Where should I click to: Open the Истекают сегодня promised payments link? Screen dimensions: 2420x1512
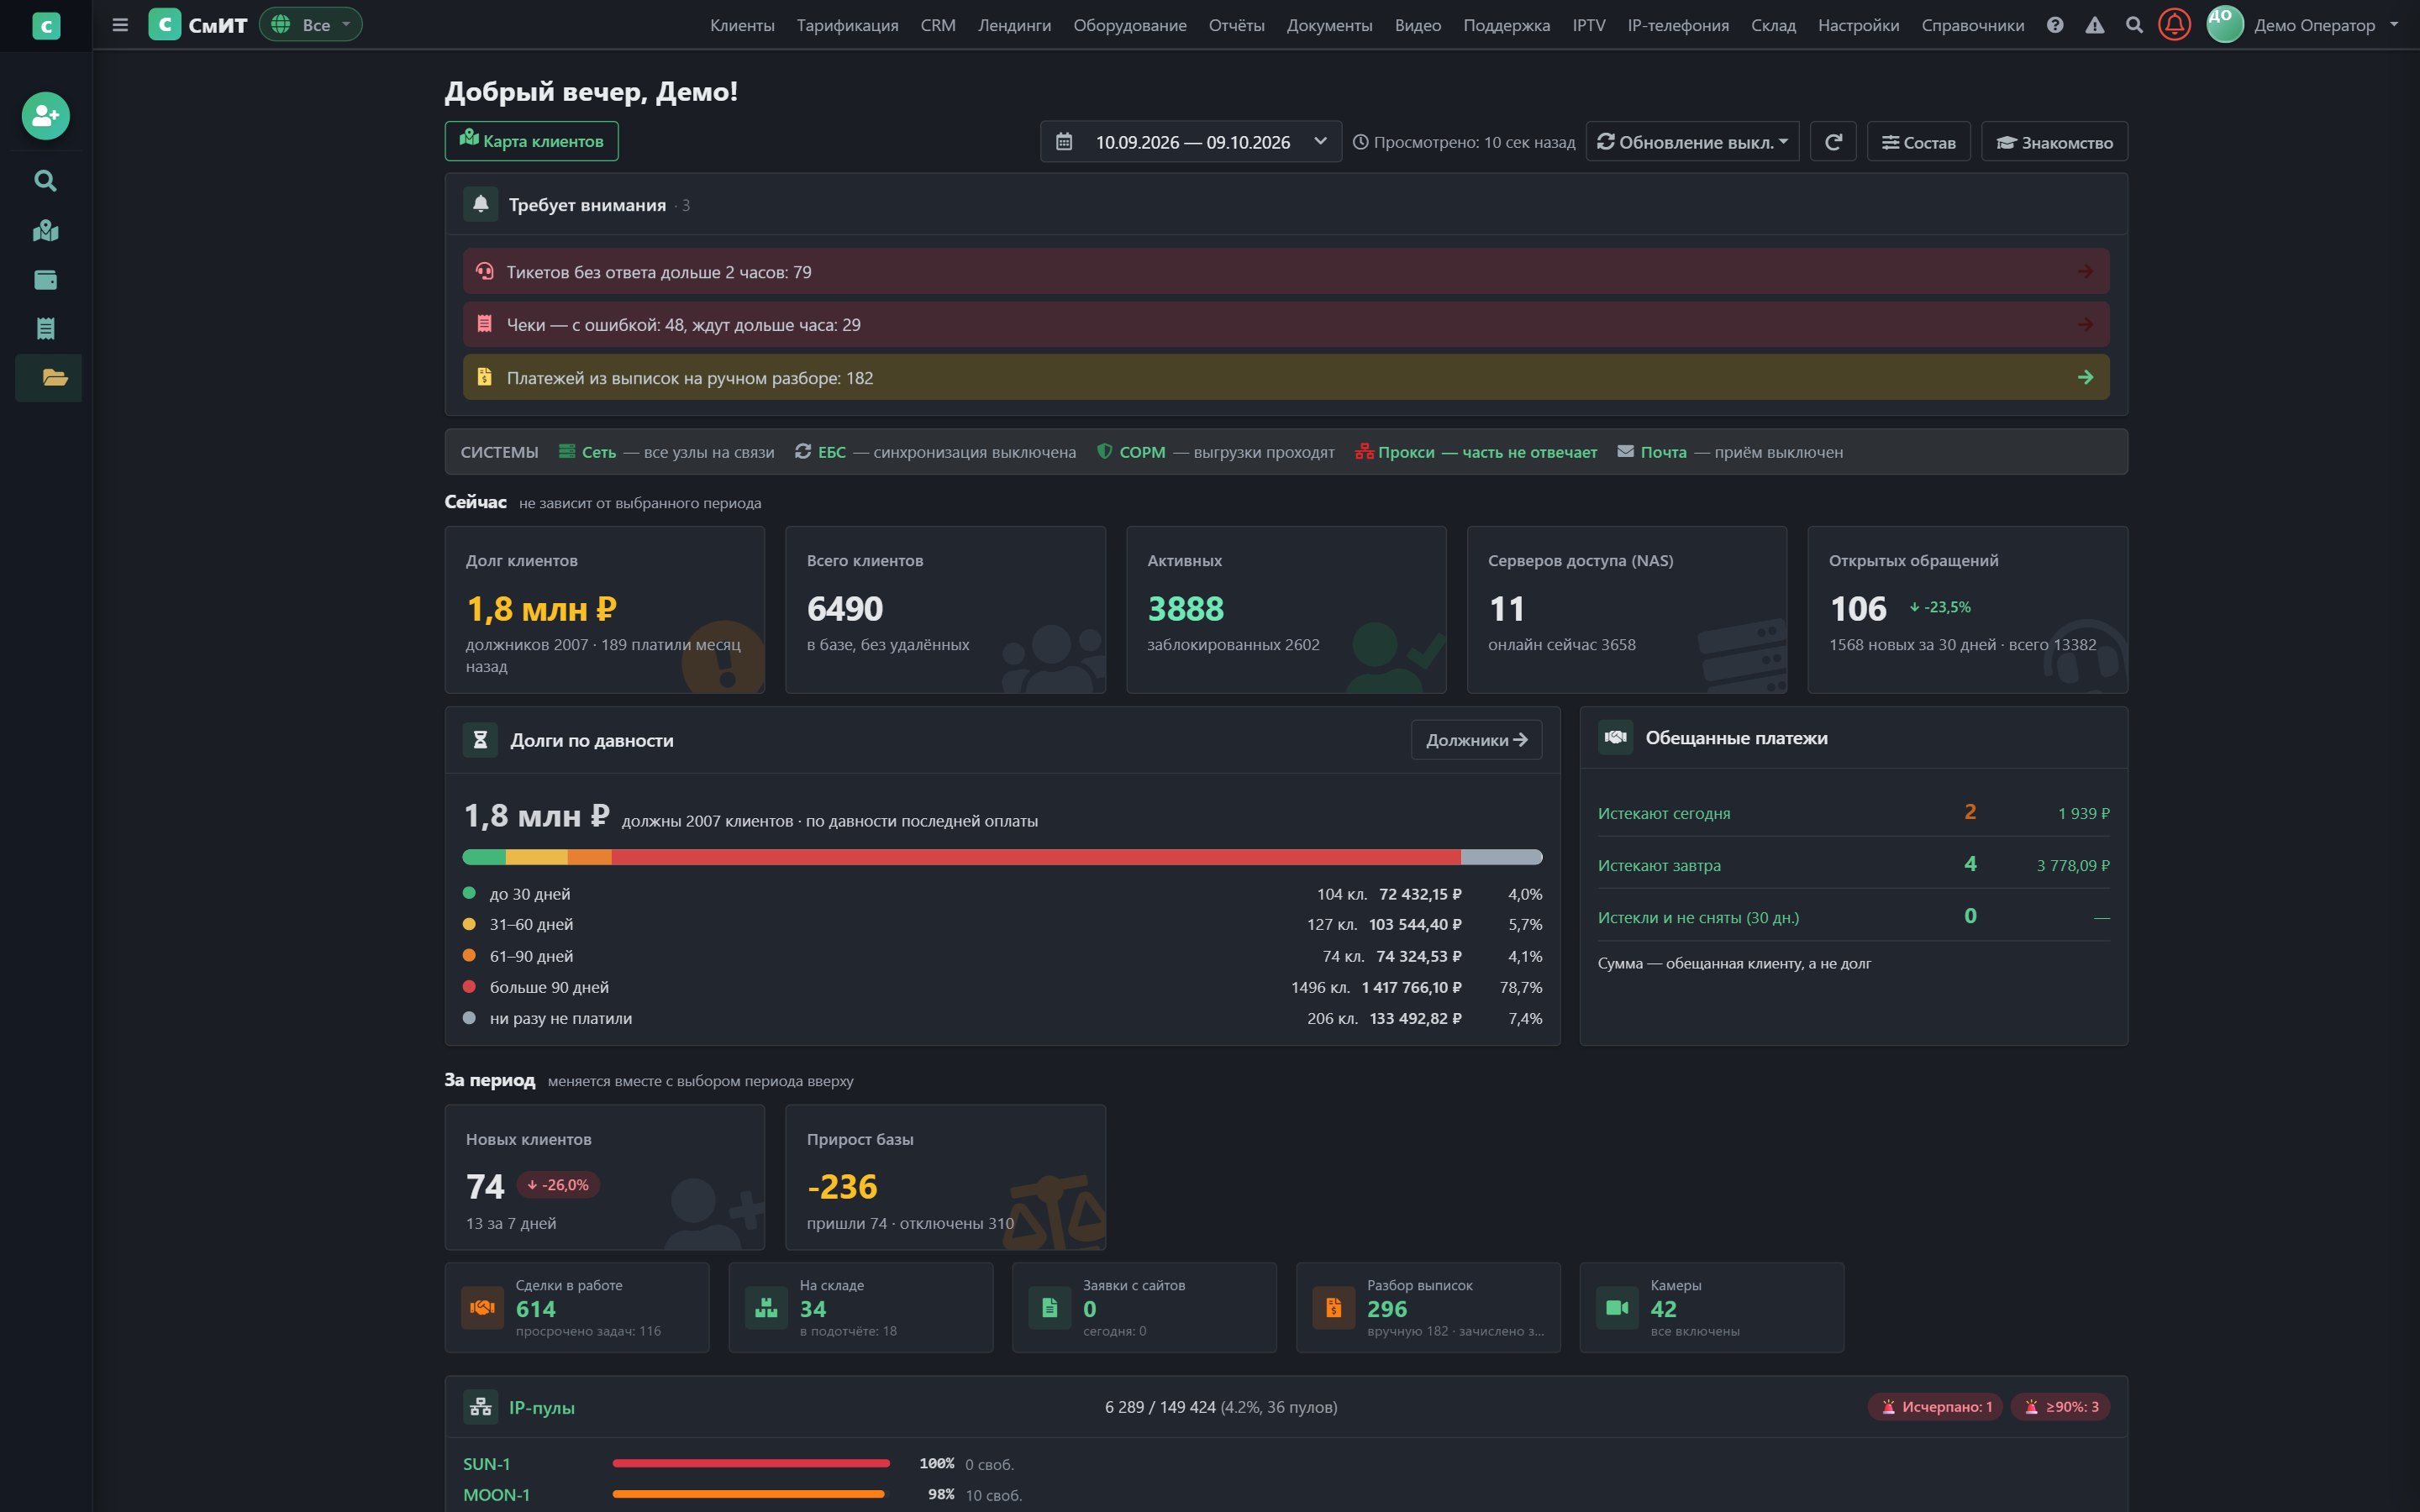tap(1664, 813)
